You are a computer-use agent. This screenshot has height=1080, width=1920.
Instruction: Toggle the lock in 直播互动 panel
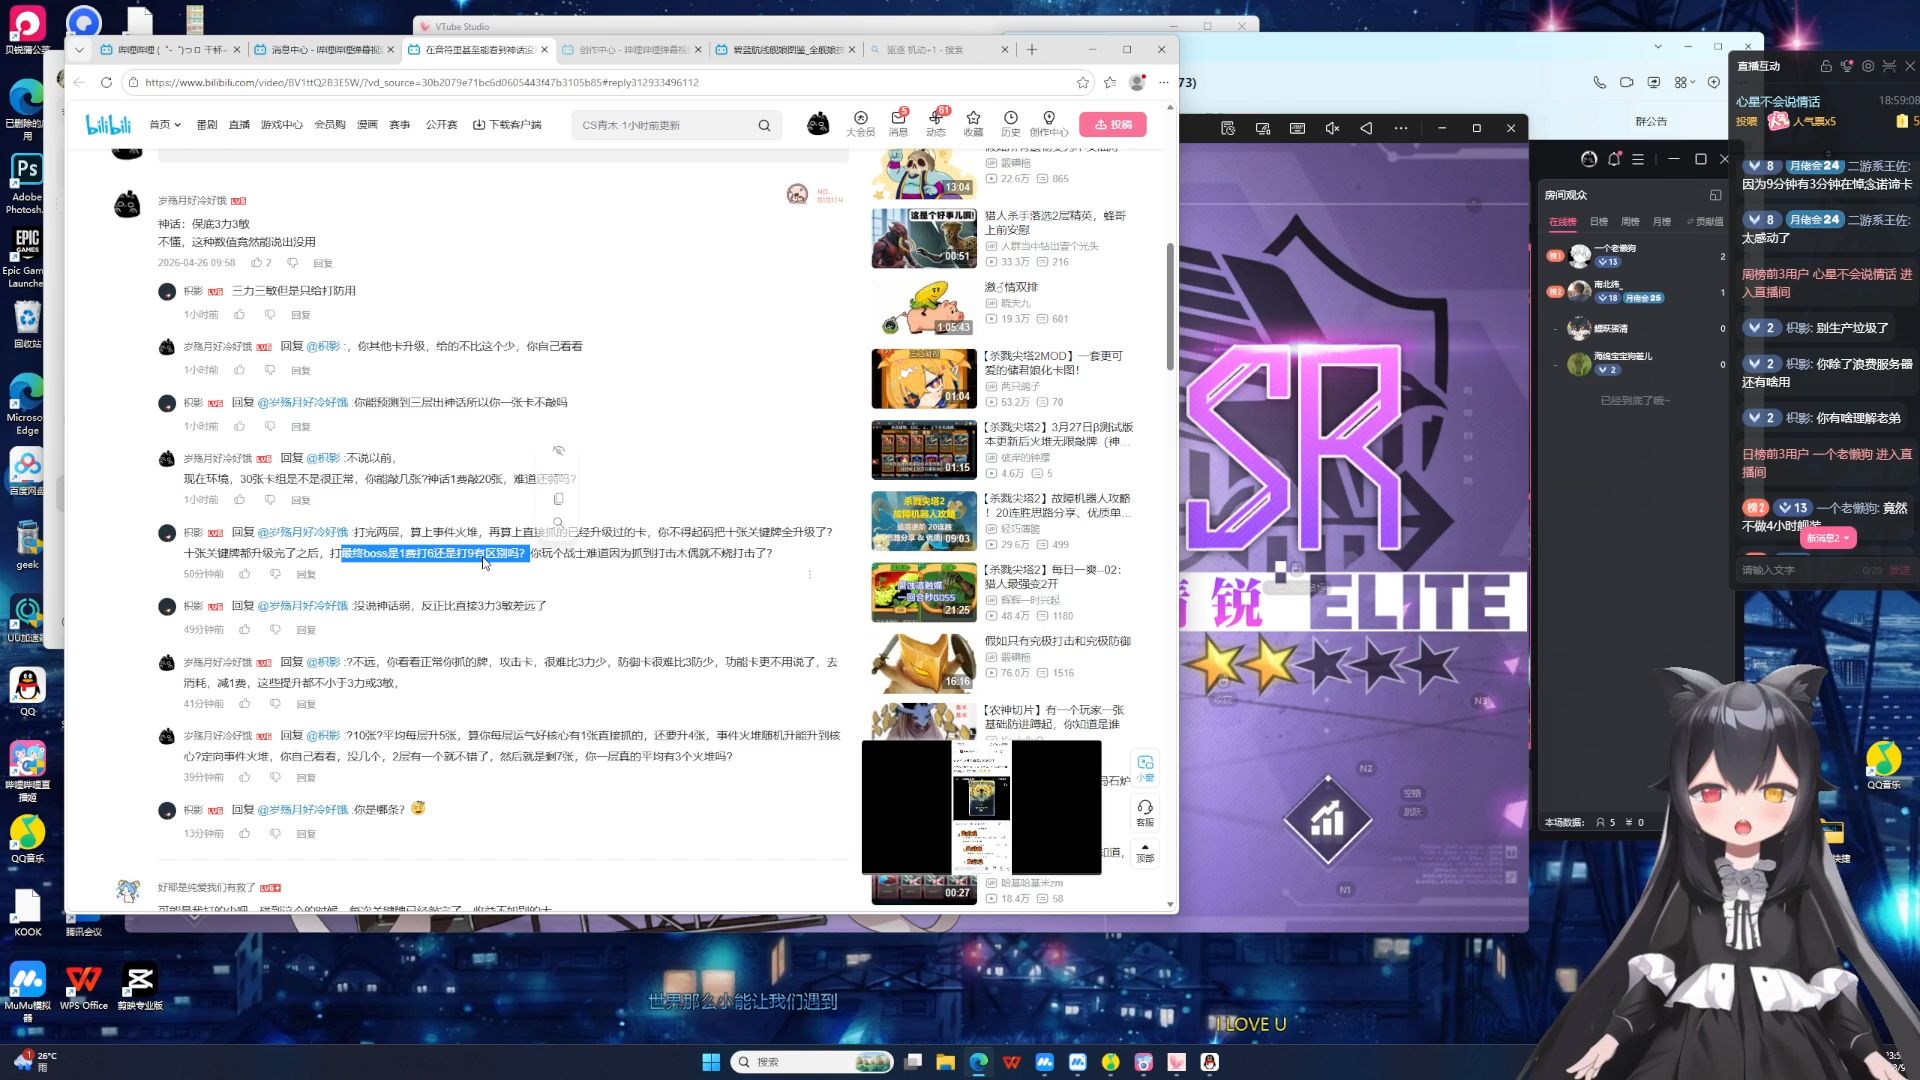coord(1826,66)
